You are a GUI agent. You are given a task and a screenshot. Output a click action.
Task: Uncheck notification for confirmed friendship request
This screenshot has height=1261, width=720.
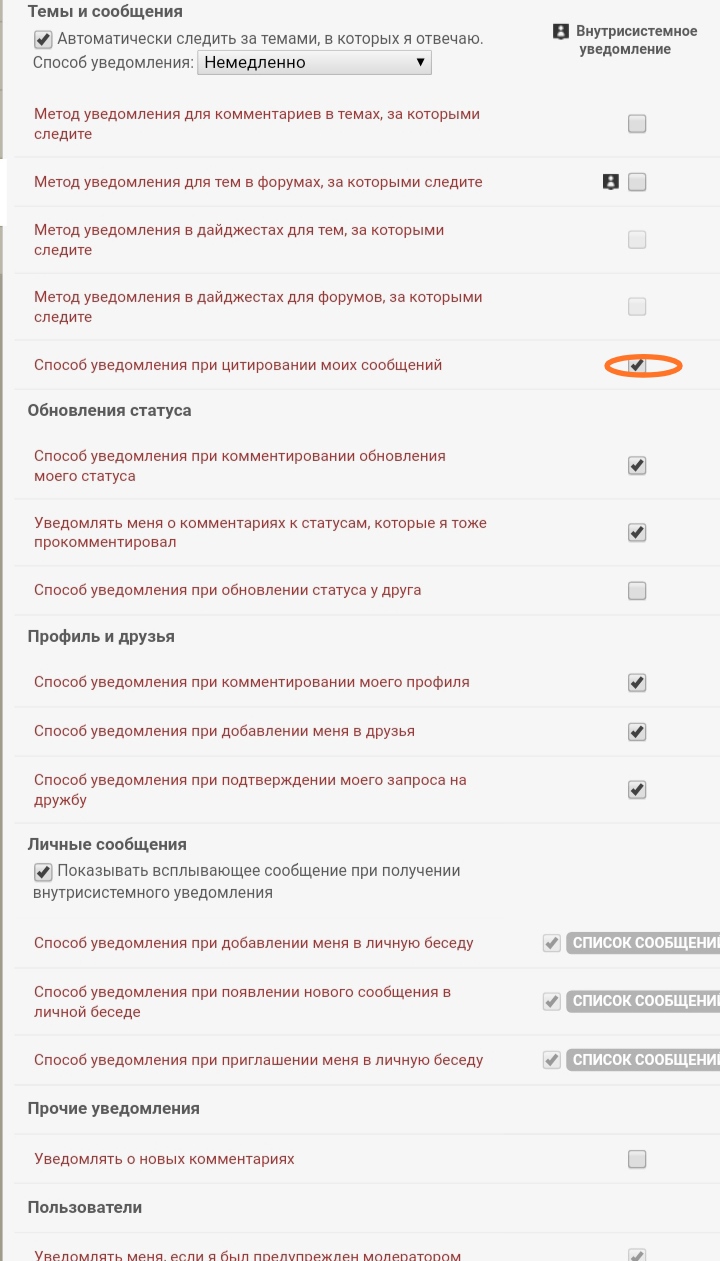[637, 790]
